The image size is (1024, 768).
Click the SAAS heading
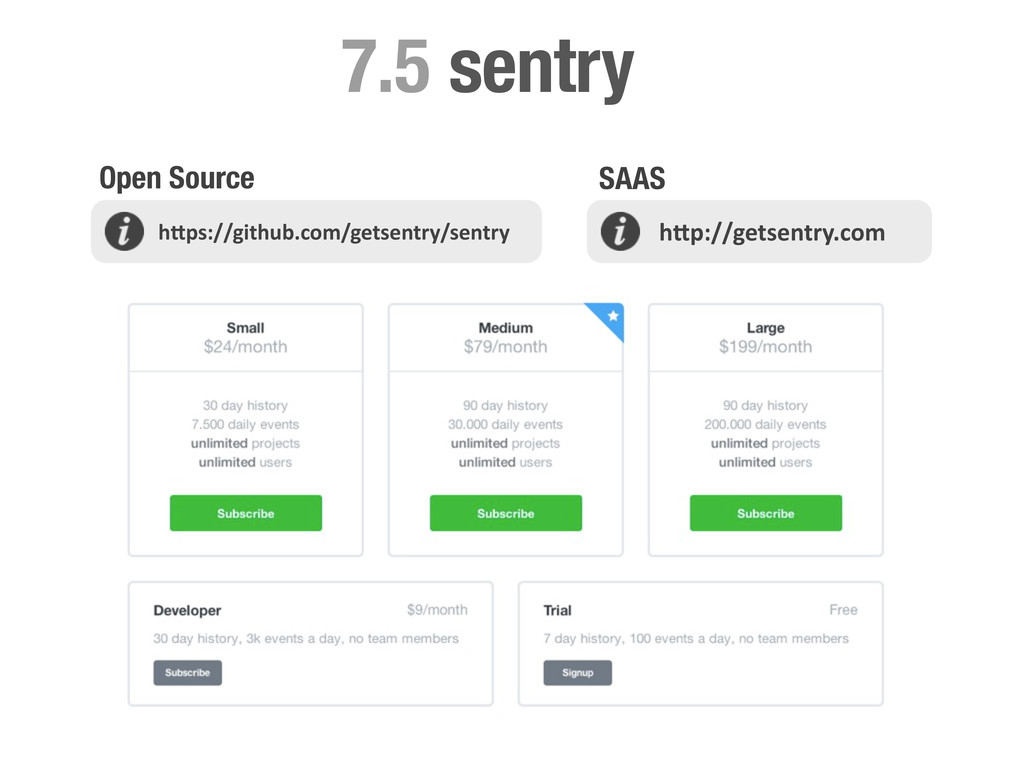(x=632, y=178)
